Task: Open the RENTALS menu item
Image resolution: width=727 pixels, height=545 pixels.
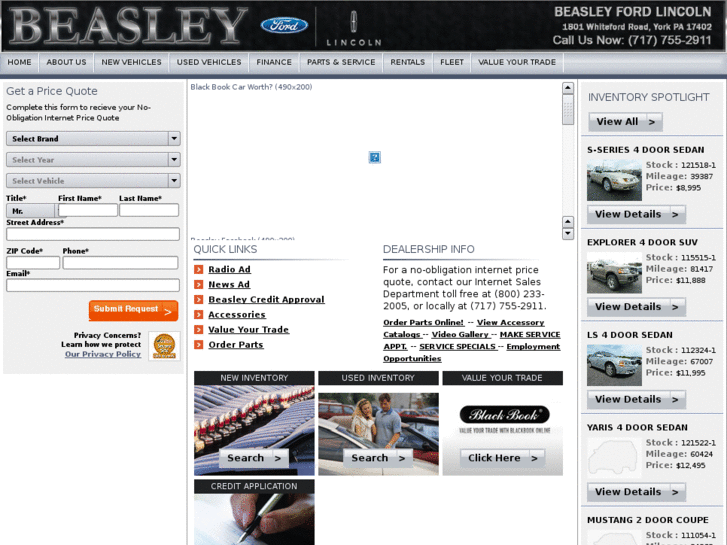Action: point(408,62)
